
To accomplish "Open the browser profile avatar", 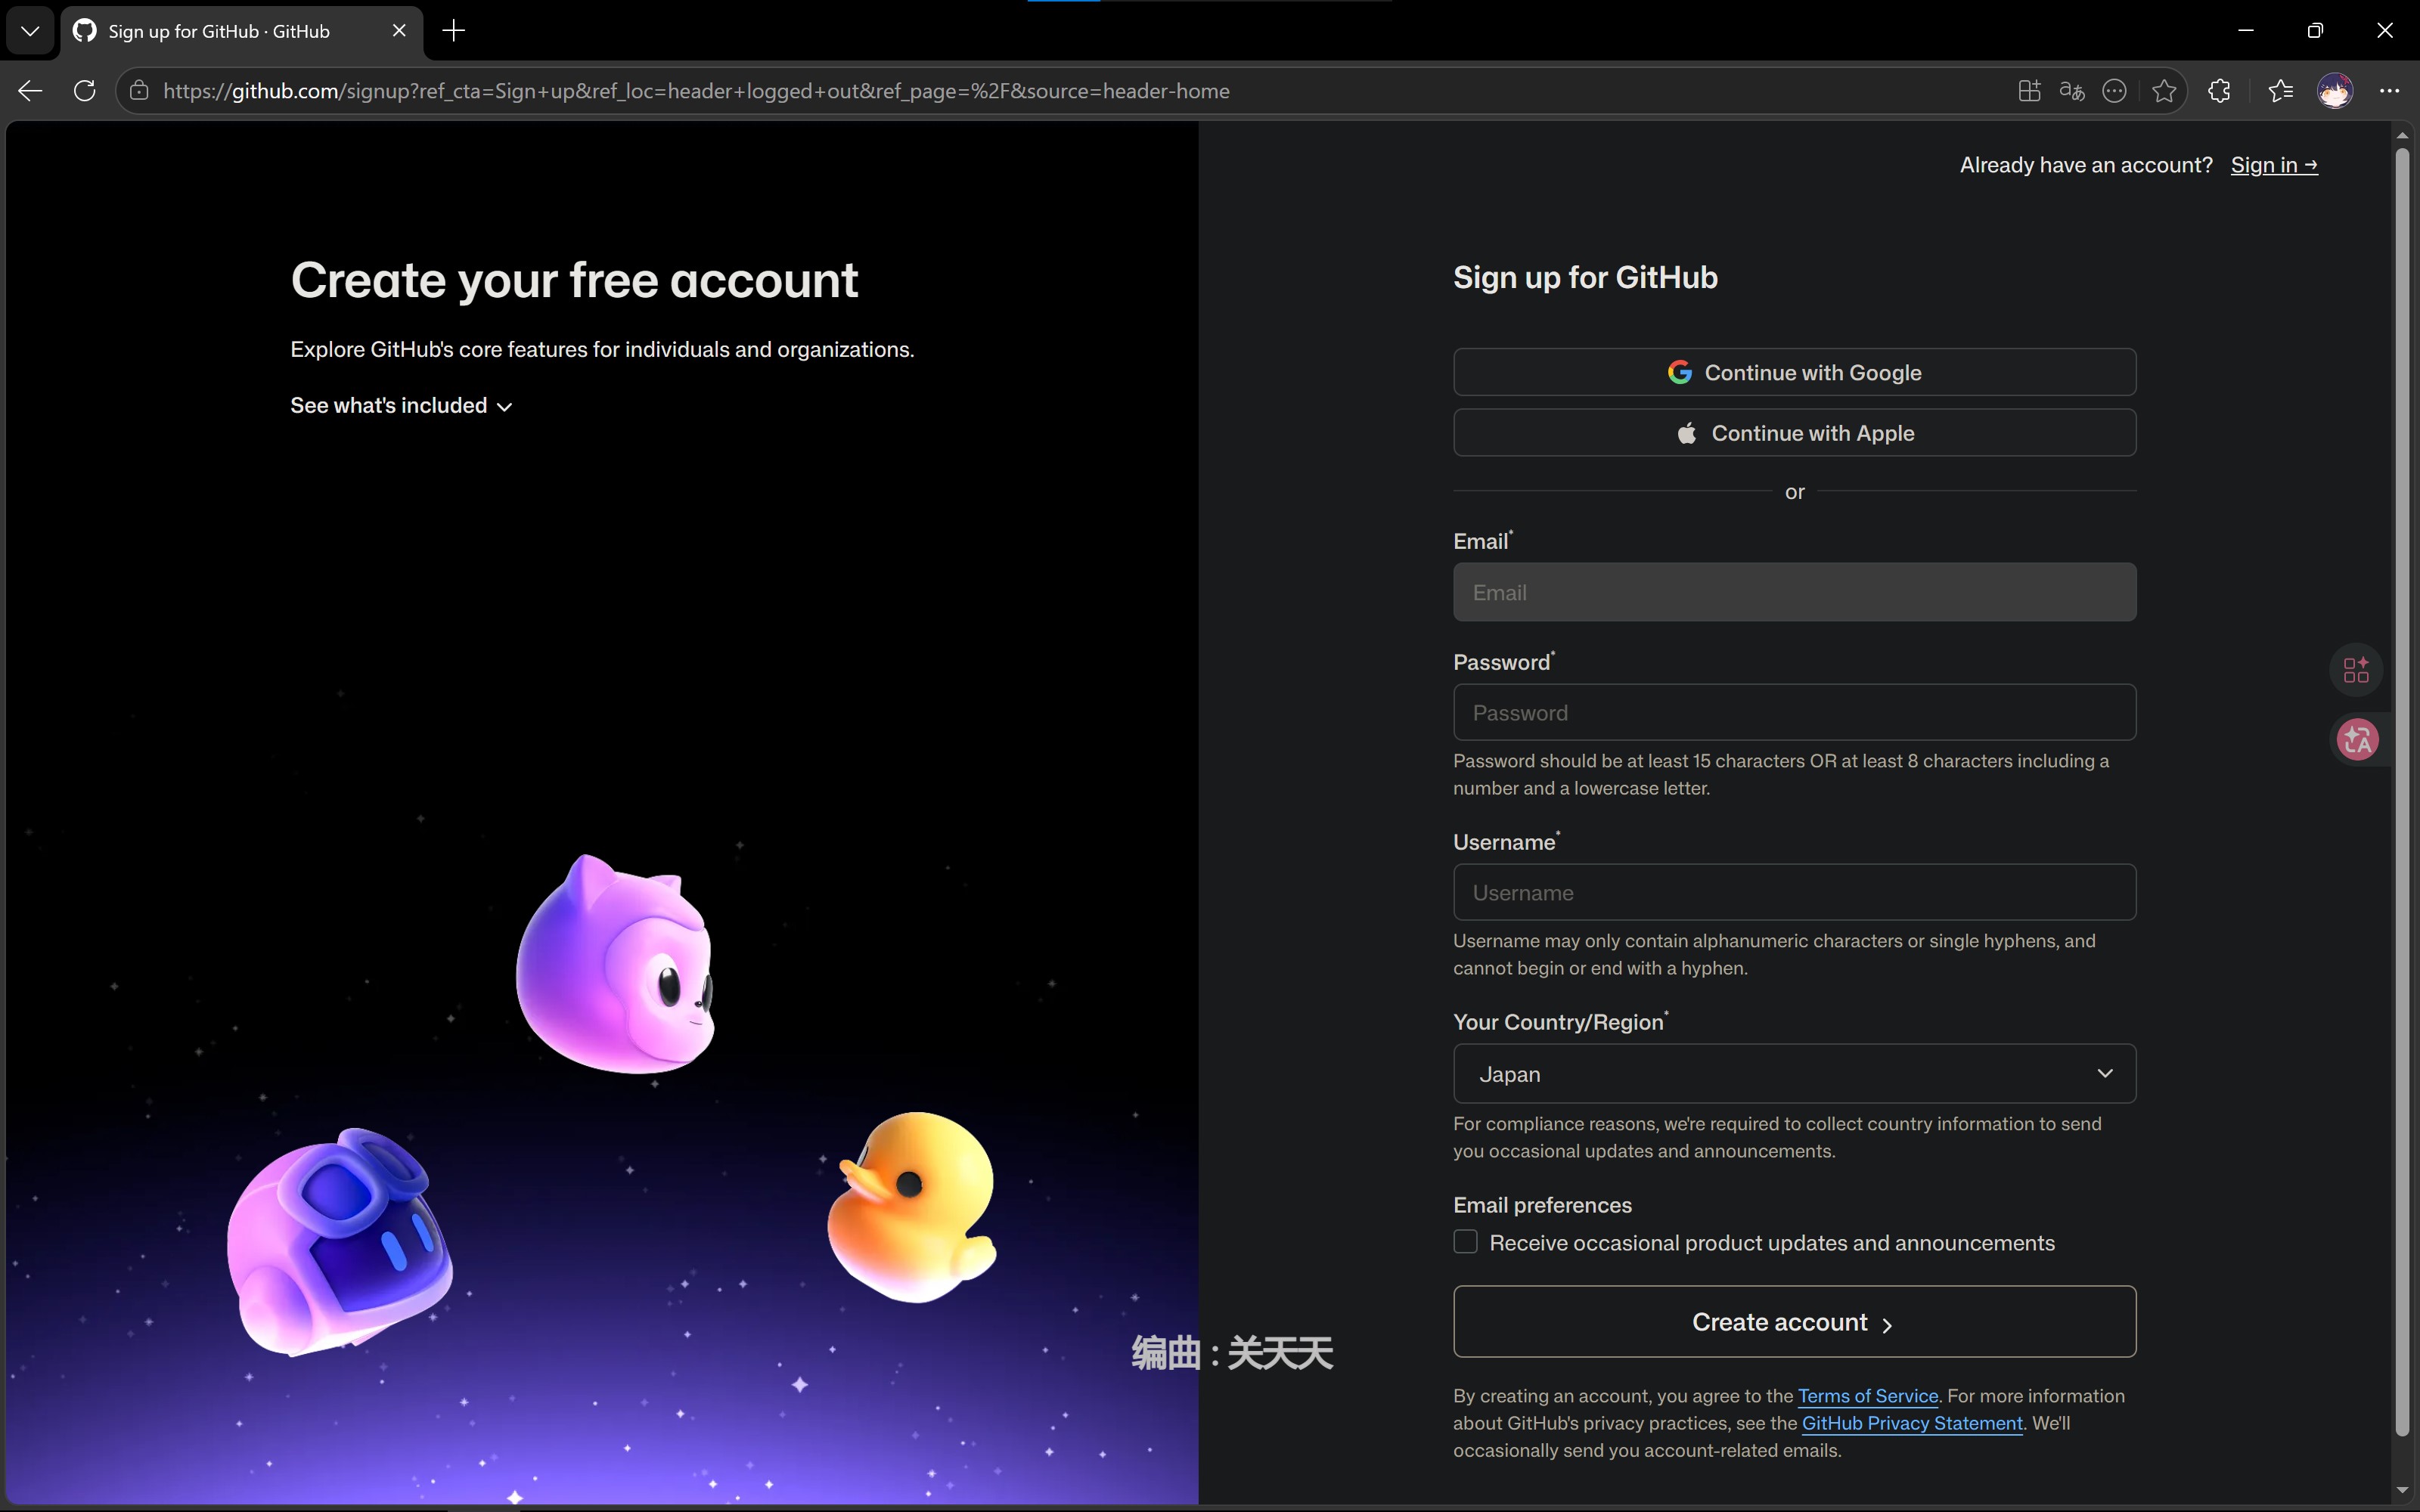I will [x=2335, y=91].
